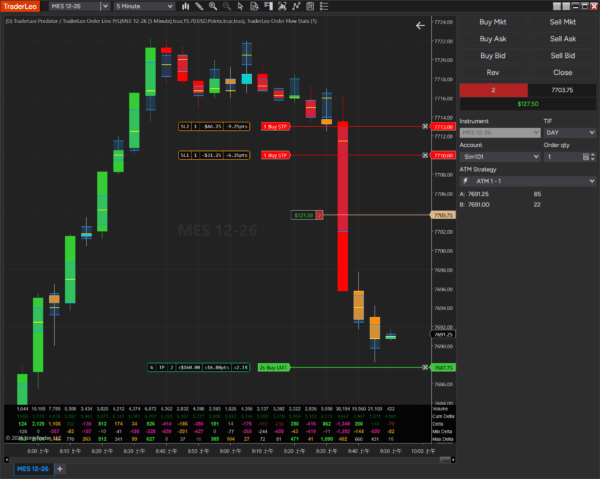Viewport: 600px width, 479px height.
Task: Expand the MES 12-26 instrument selector arrow
Action: tap(105, 6)
